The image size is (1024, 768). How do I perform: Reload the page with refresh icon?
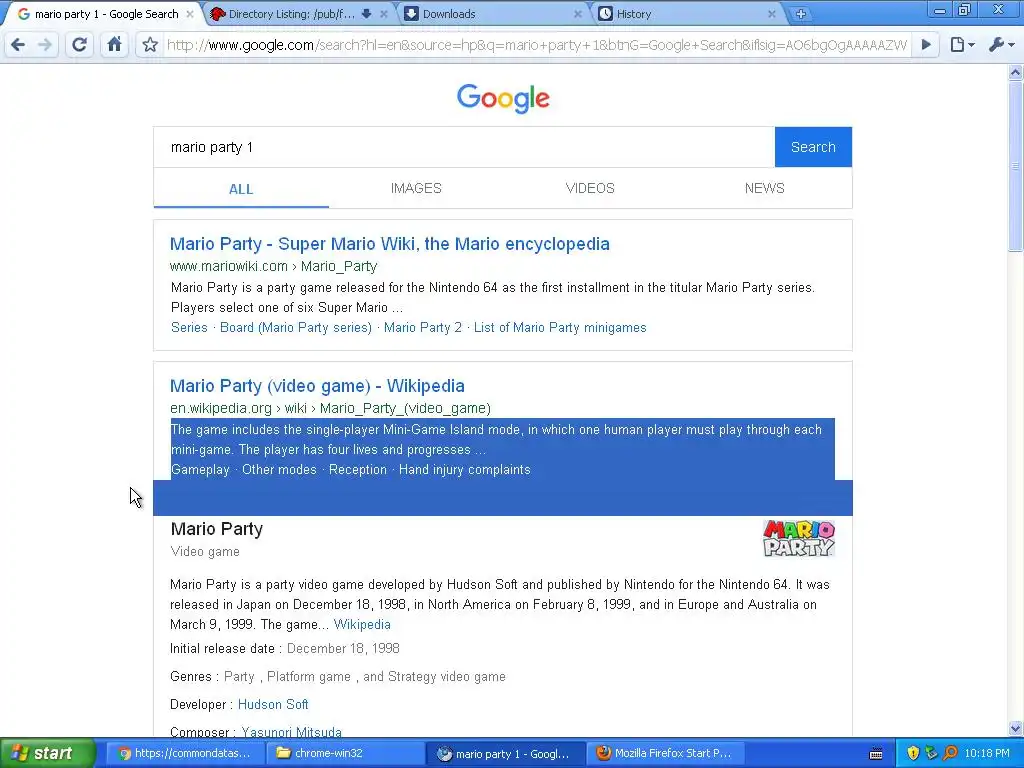point(80,44)
